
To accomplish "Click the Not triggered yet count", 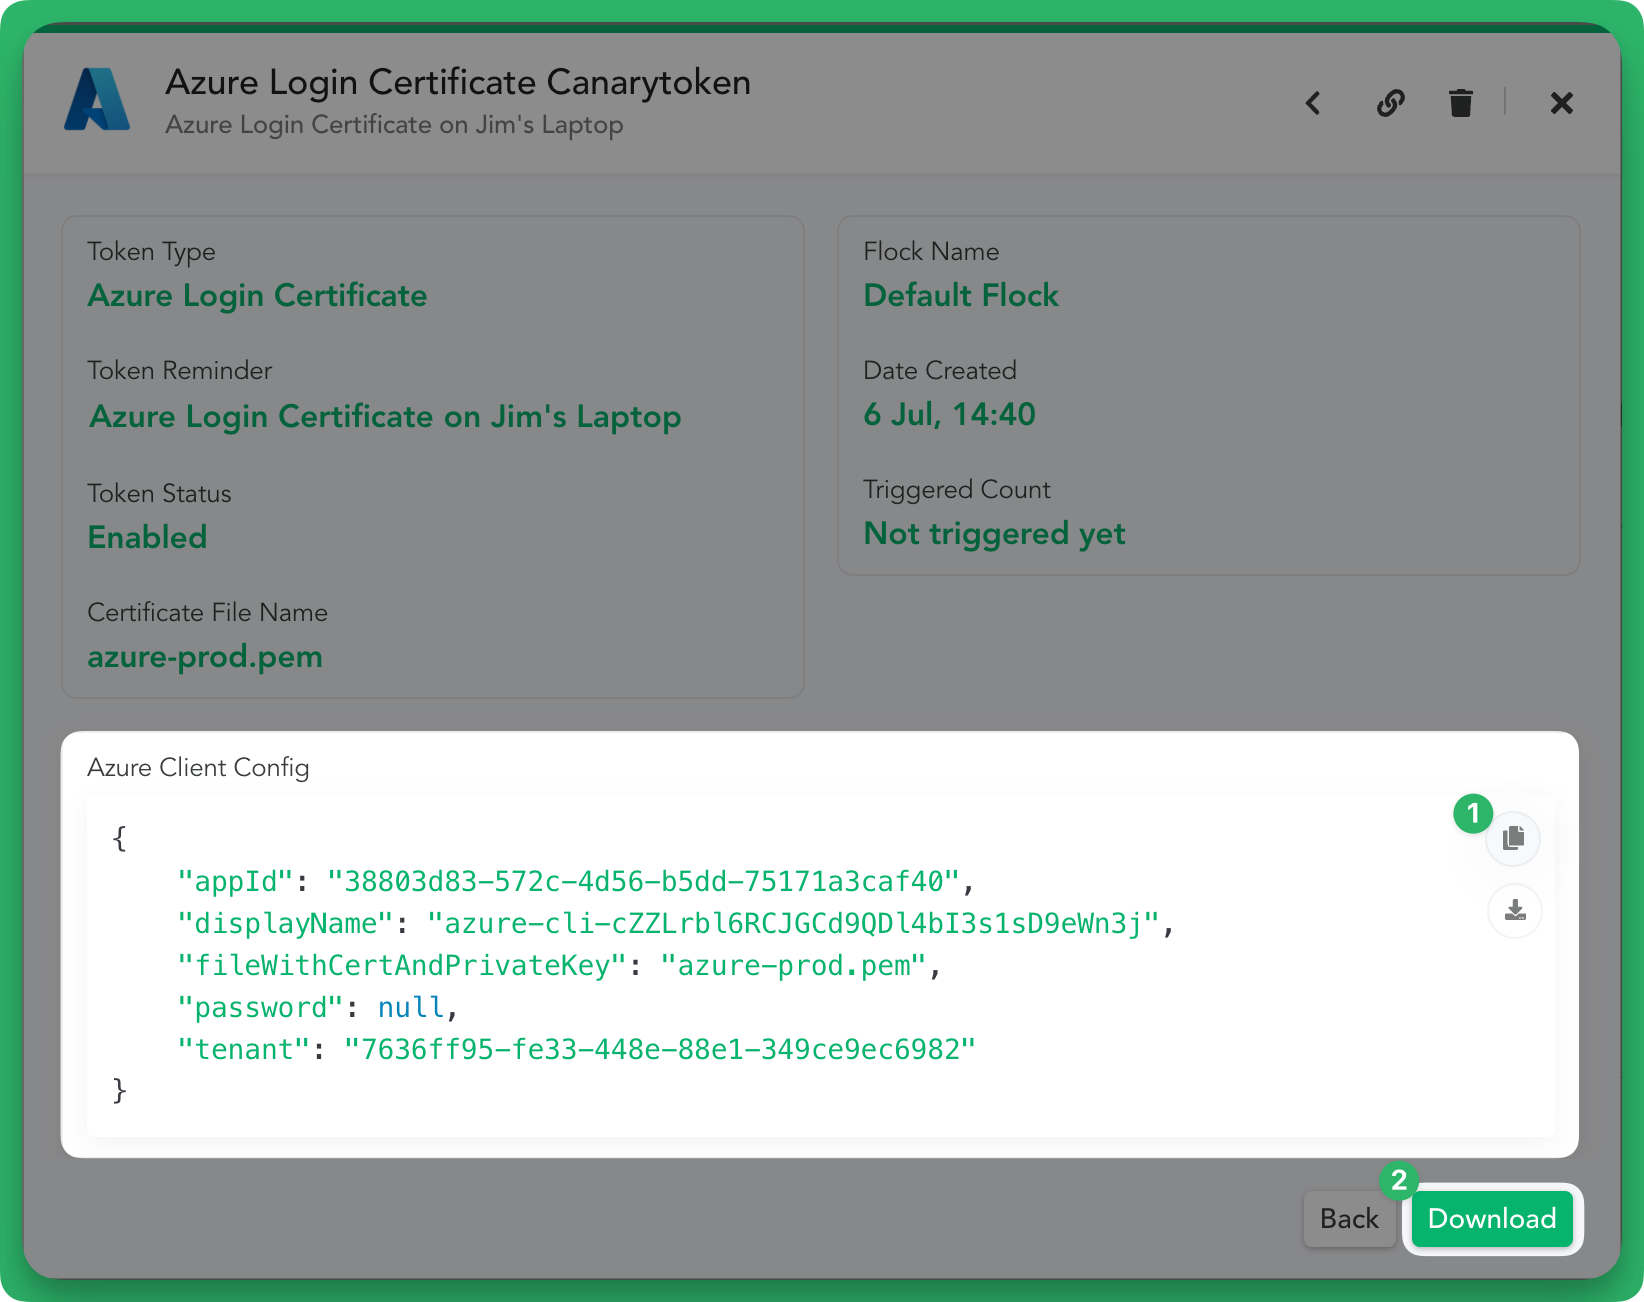I will pyautogui.click(x=994, y=534).
